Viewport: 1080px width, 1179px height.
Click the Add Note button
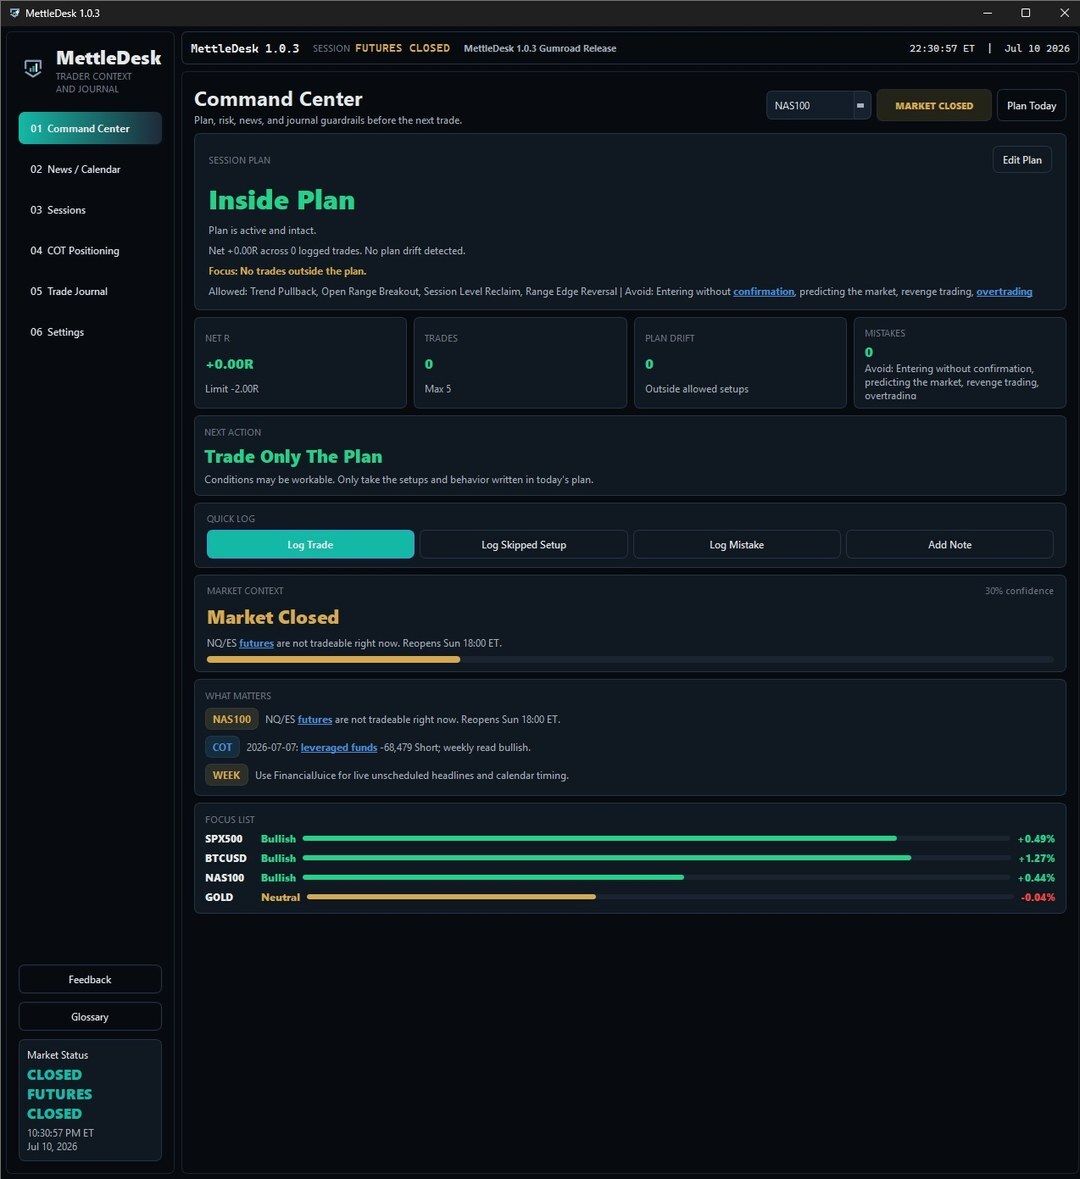(x=949, y=544)
